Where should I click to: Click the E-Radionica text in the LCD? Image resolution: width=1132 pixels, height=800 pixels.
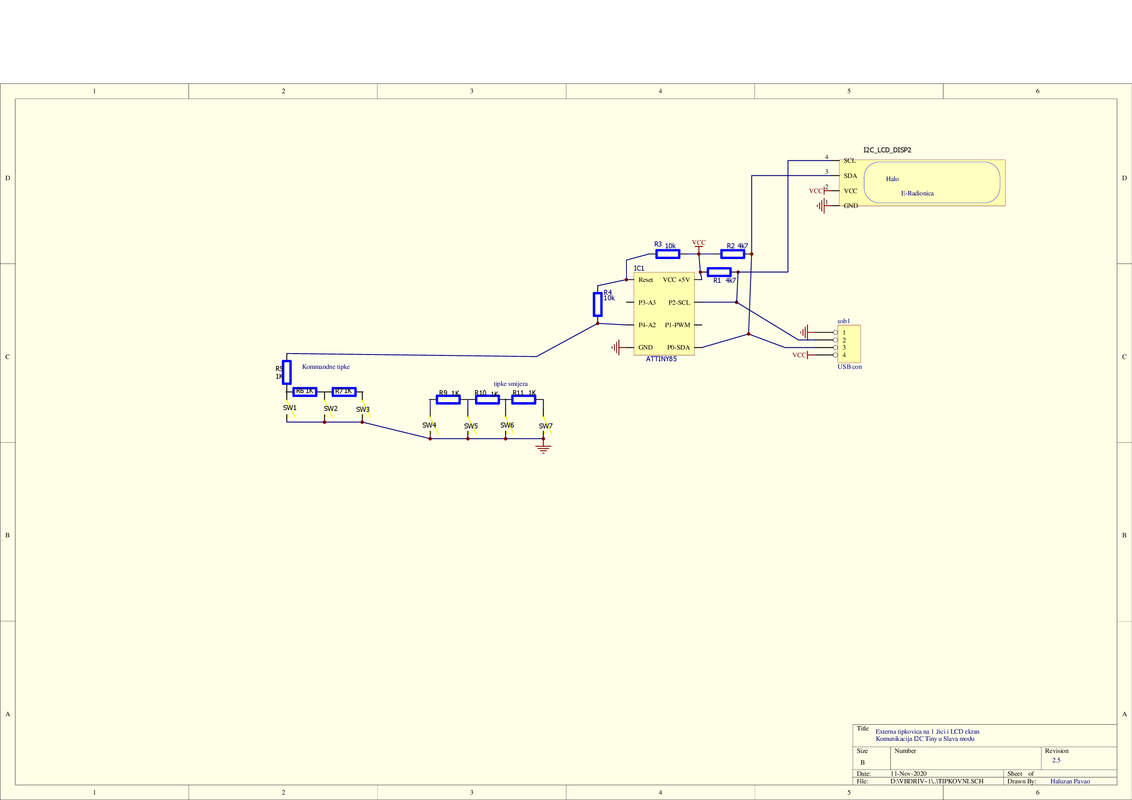click(x=918, y=194)
